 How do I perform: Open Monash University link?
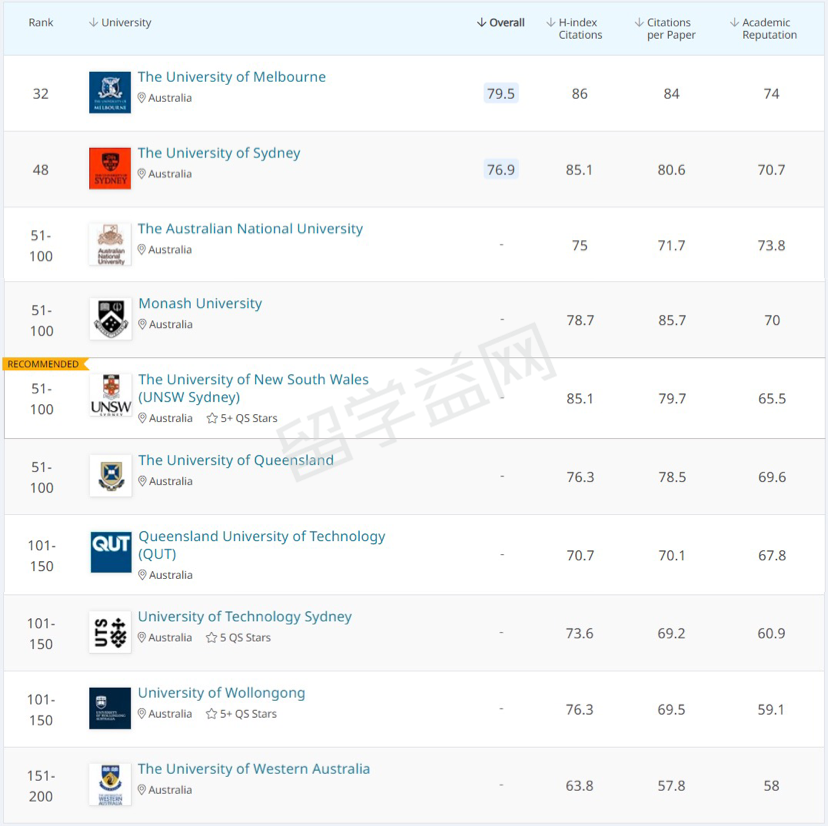pyautogui.click(x=200, y=304)
